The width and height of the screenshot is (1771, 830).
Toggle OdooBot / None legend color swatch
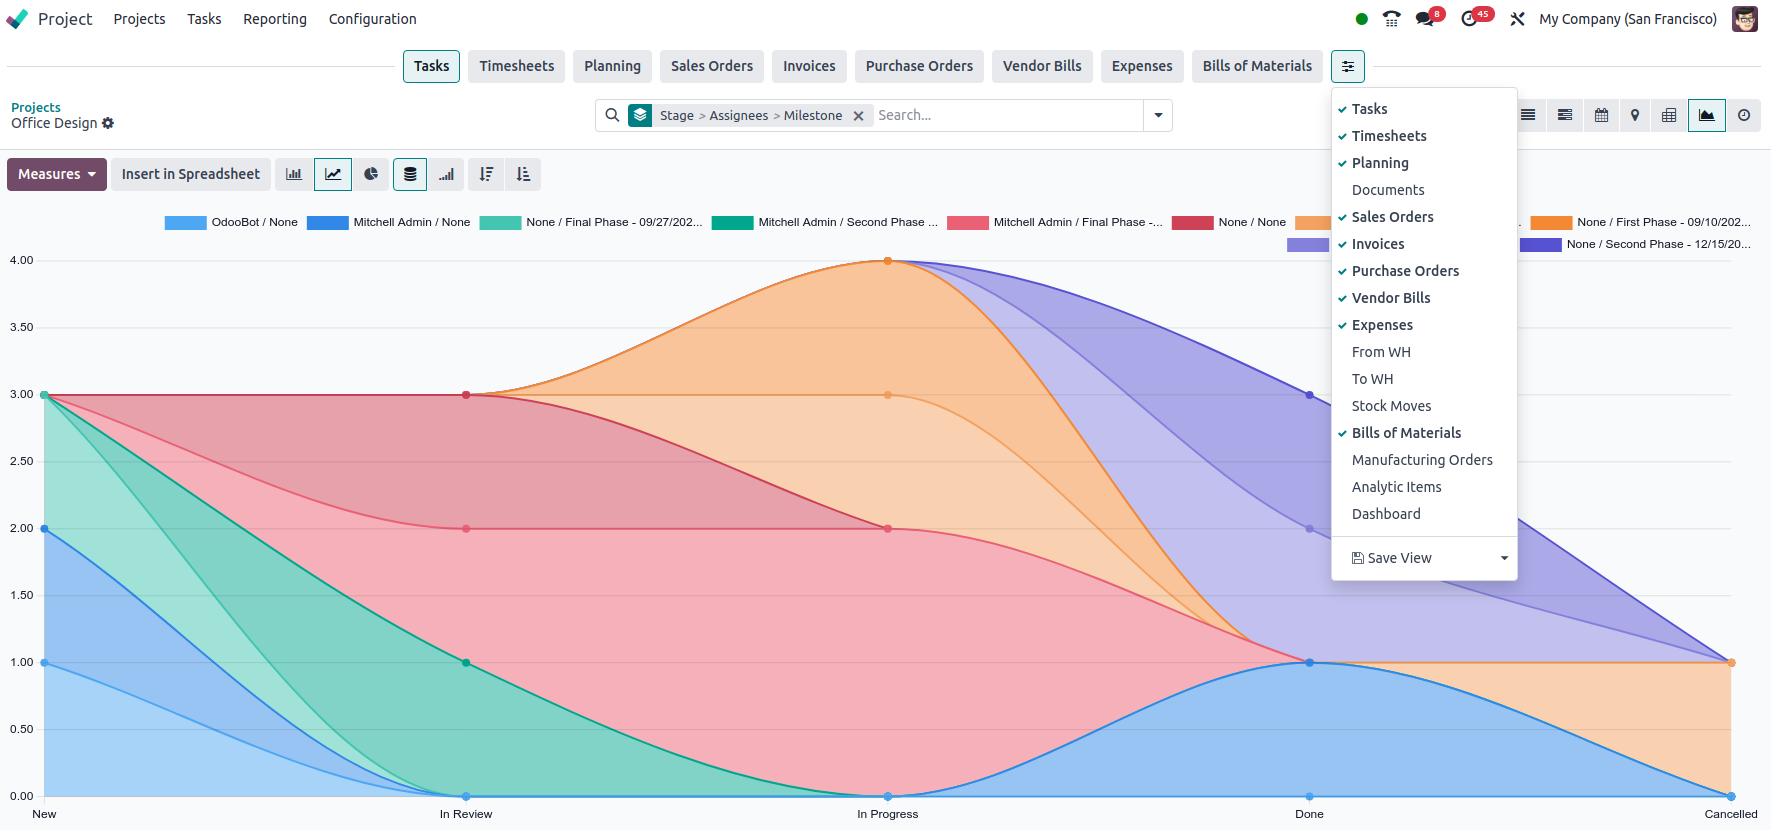185,222
